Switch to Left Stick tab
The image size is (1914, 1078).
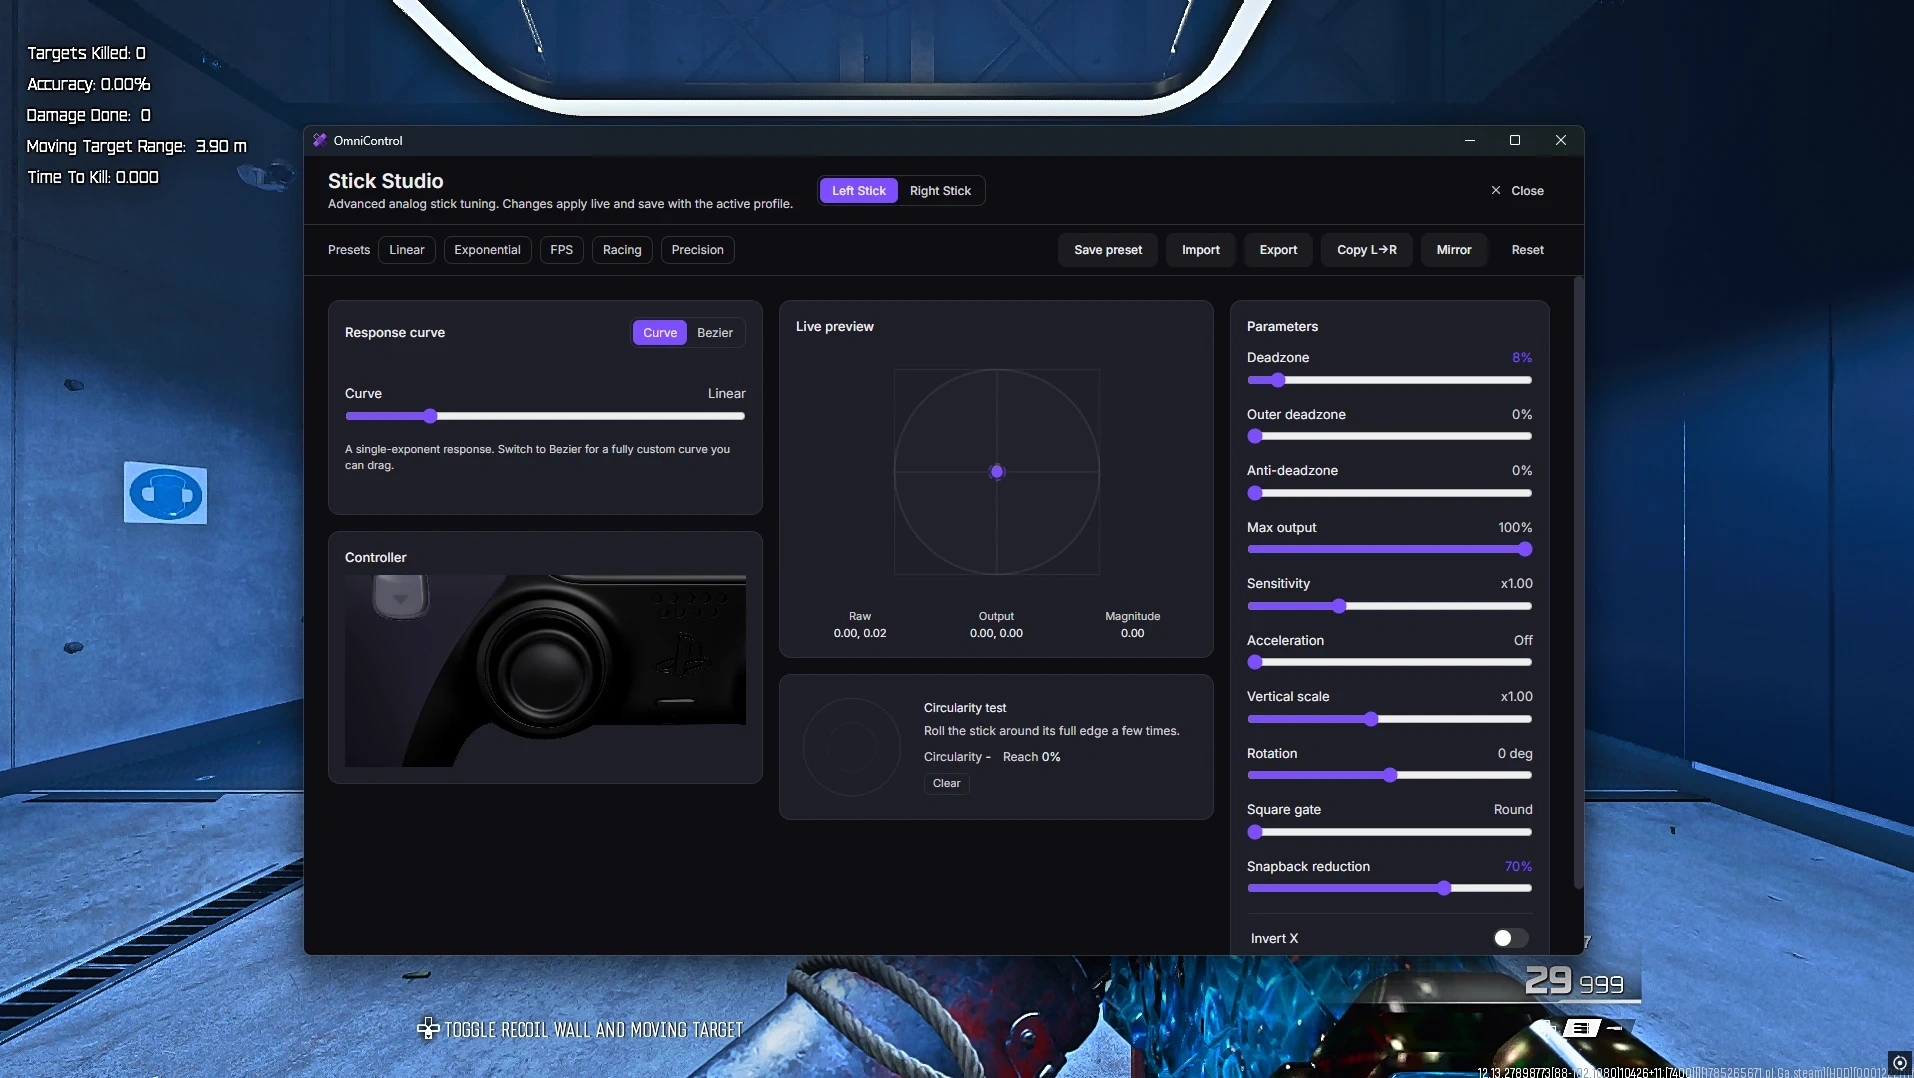(x=858, y=191)
